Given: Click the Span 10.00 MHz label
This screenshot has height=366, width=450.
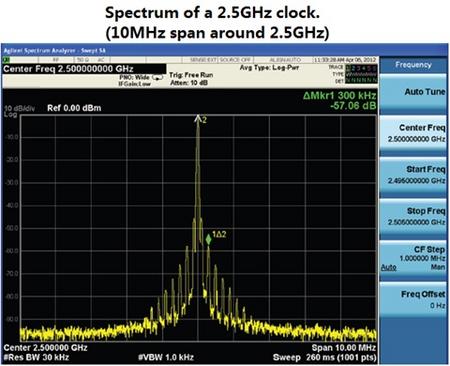Looking at the screenshot, I should pos(343,348).
